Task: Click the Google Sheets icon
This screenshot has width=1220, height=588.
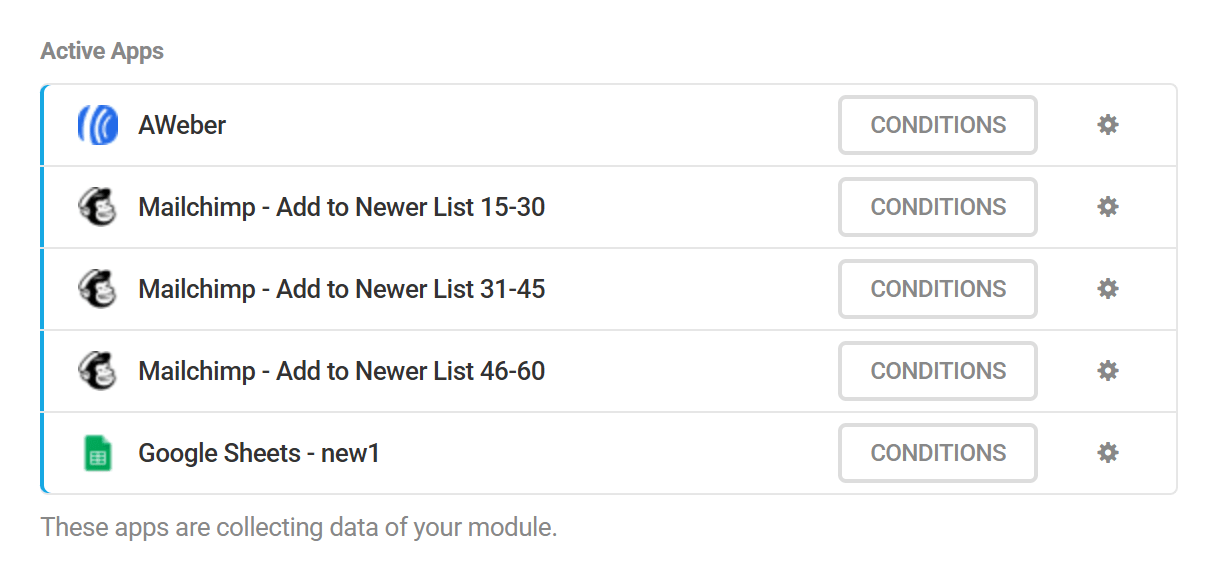Action: point(96,452)
